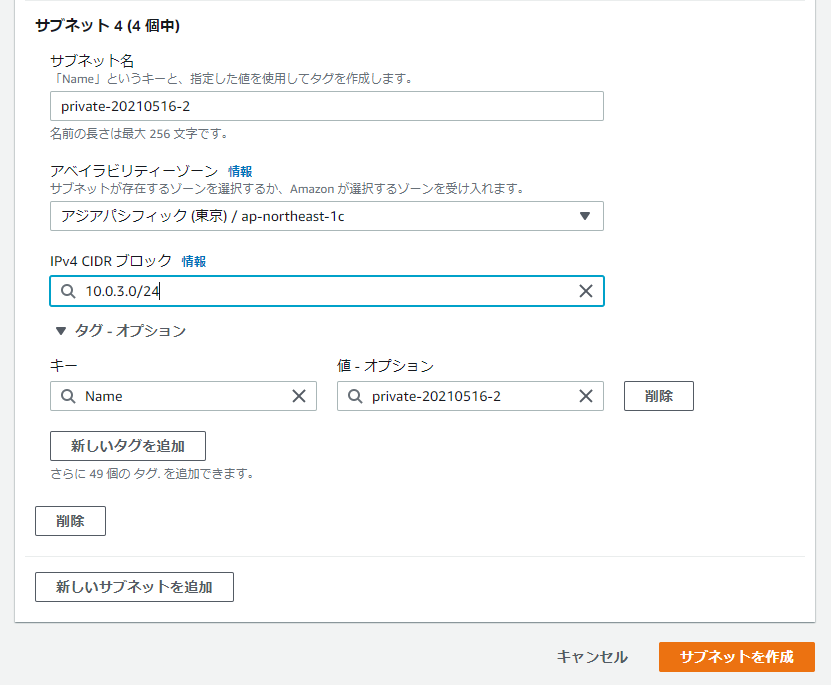Click 新しいタグを追加 button

pos(128,446)
